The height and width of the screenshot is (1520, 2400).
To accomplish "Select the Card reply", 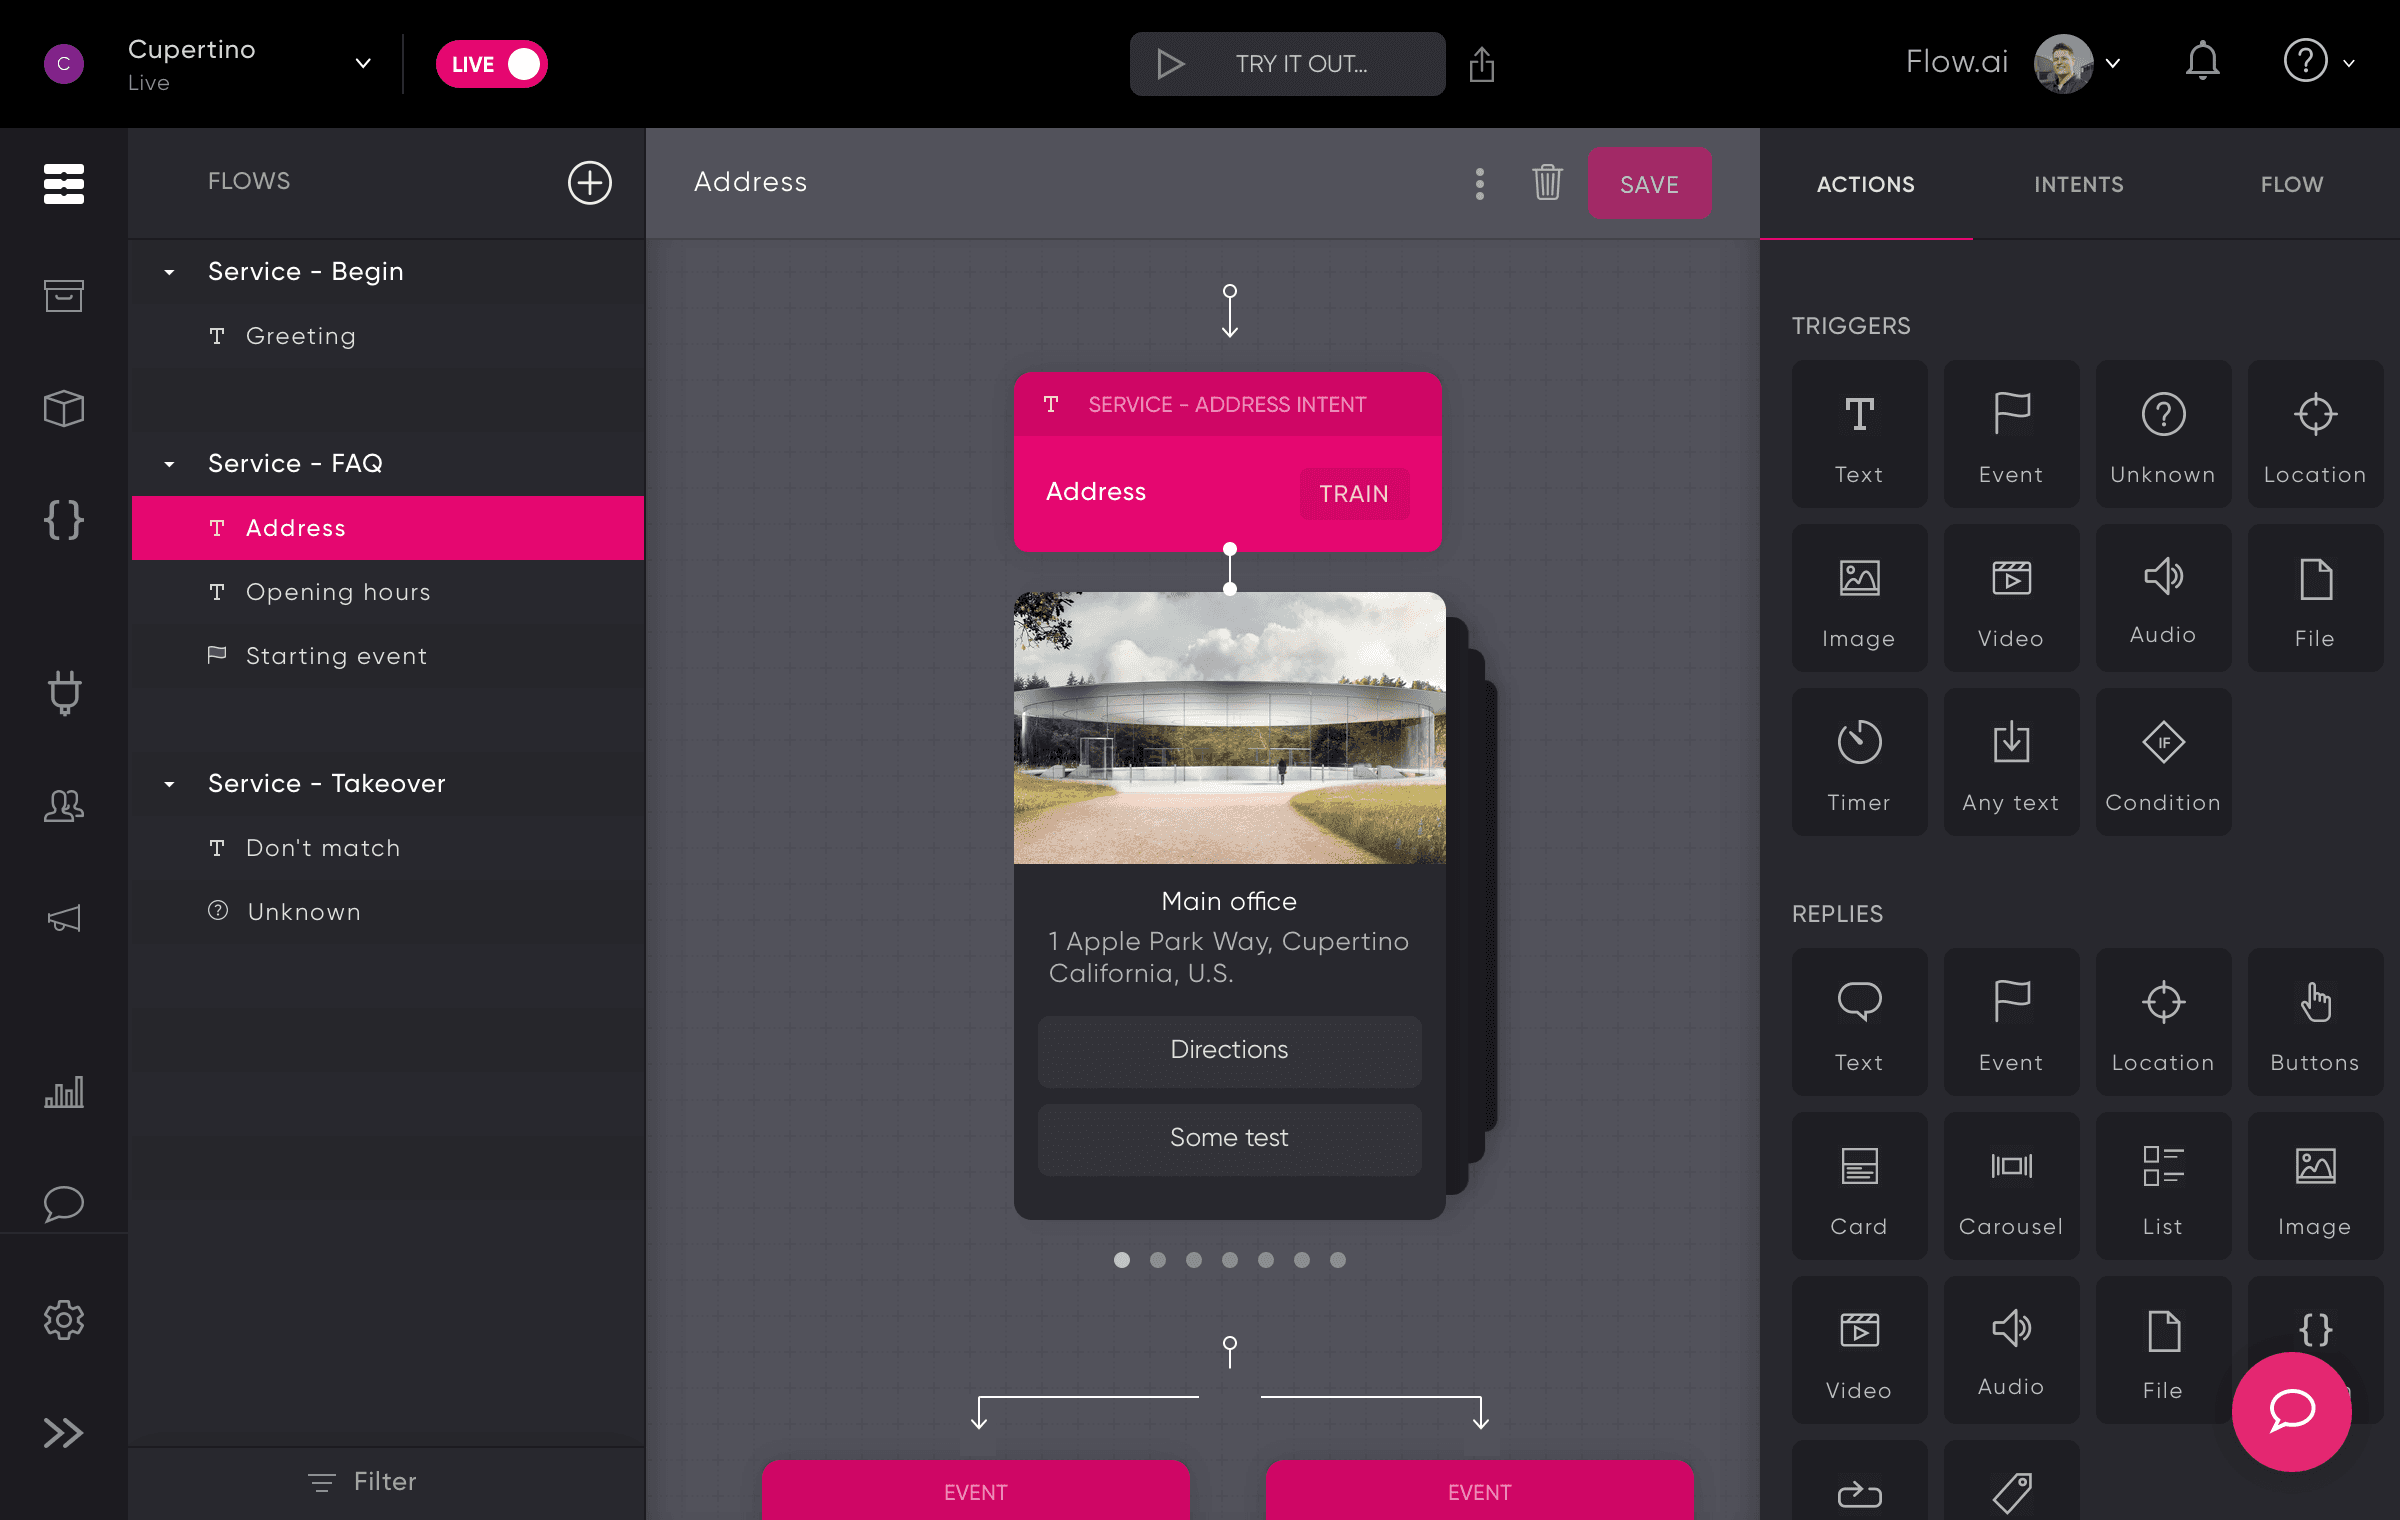I will pos(1860,1186).
